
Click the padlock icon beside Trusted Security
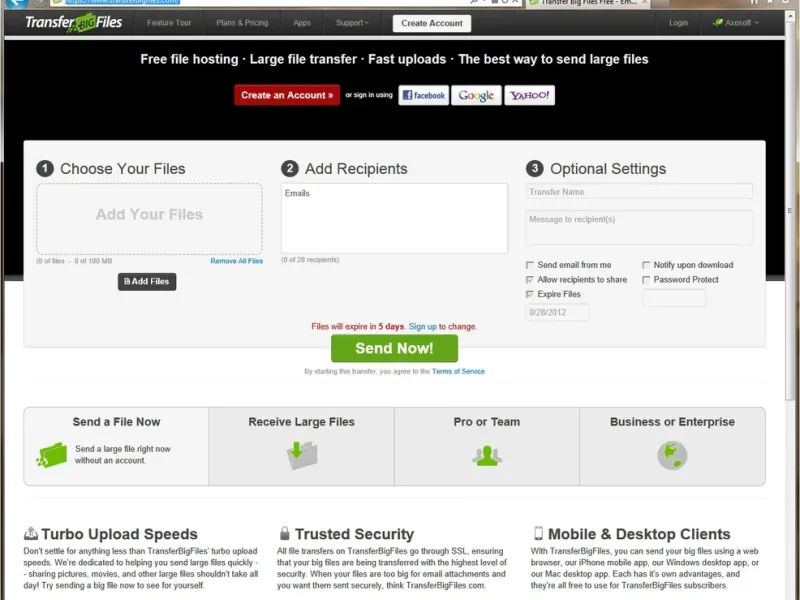pyautogui.click(x=285, y=533)
